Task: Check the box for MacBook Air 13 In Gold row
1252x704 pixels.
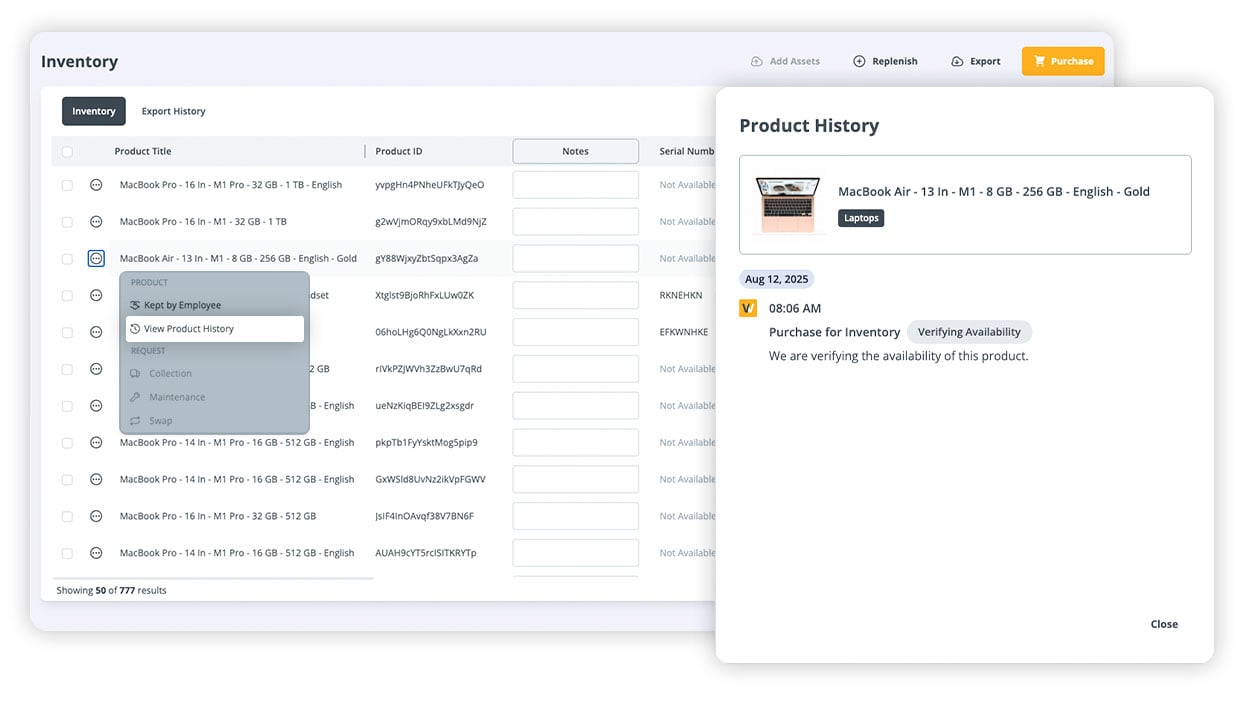Action: pos(67,259)
